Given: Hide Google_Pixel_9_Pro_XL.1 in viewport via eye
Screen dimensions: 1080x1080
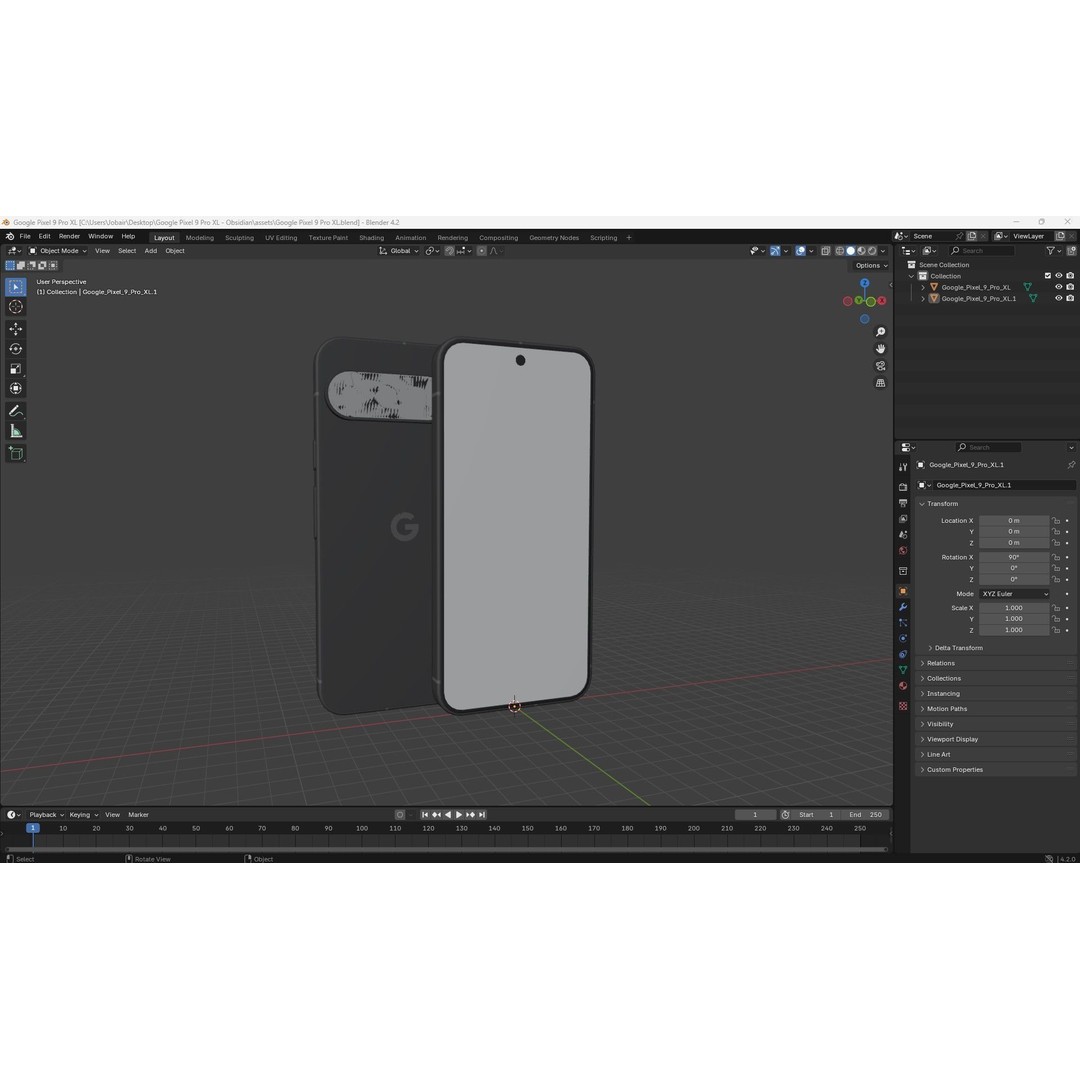Looking at the screenshot, I should click(x=1059, y=298).
